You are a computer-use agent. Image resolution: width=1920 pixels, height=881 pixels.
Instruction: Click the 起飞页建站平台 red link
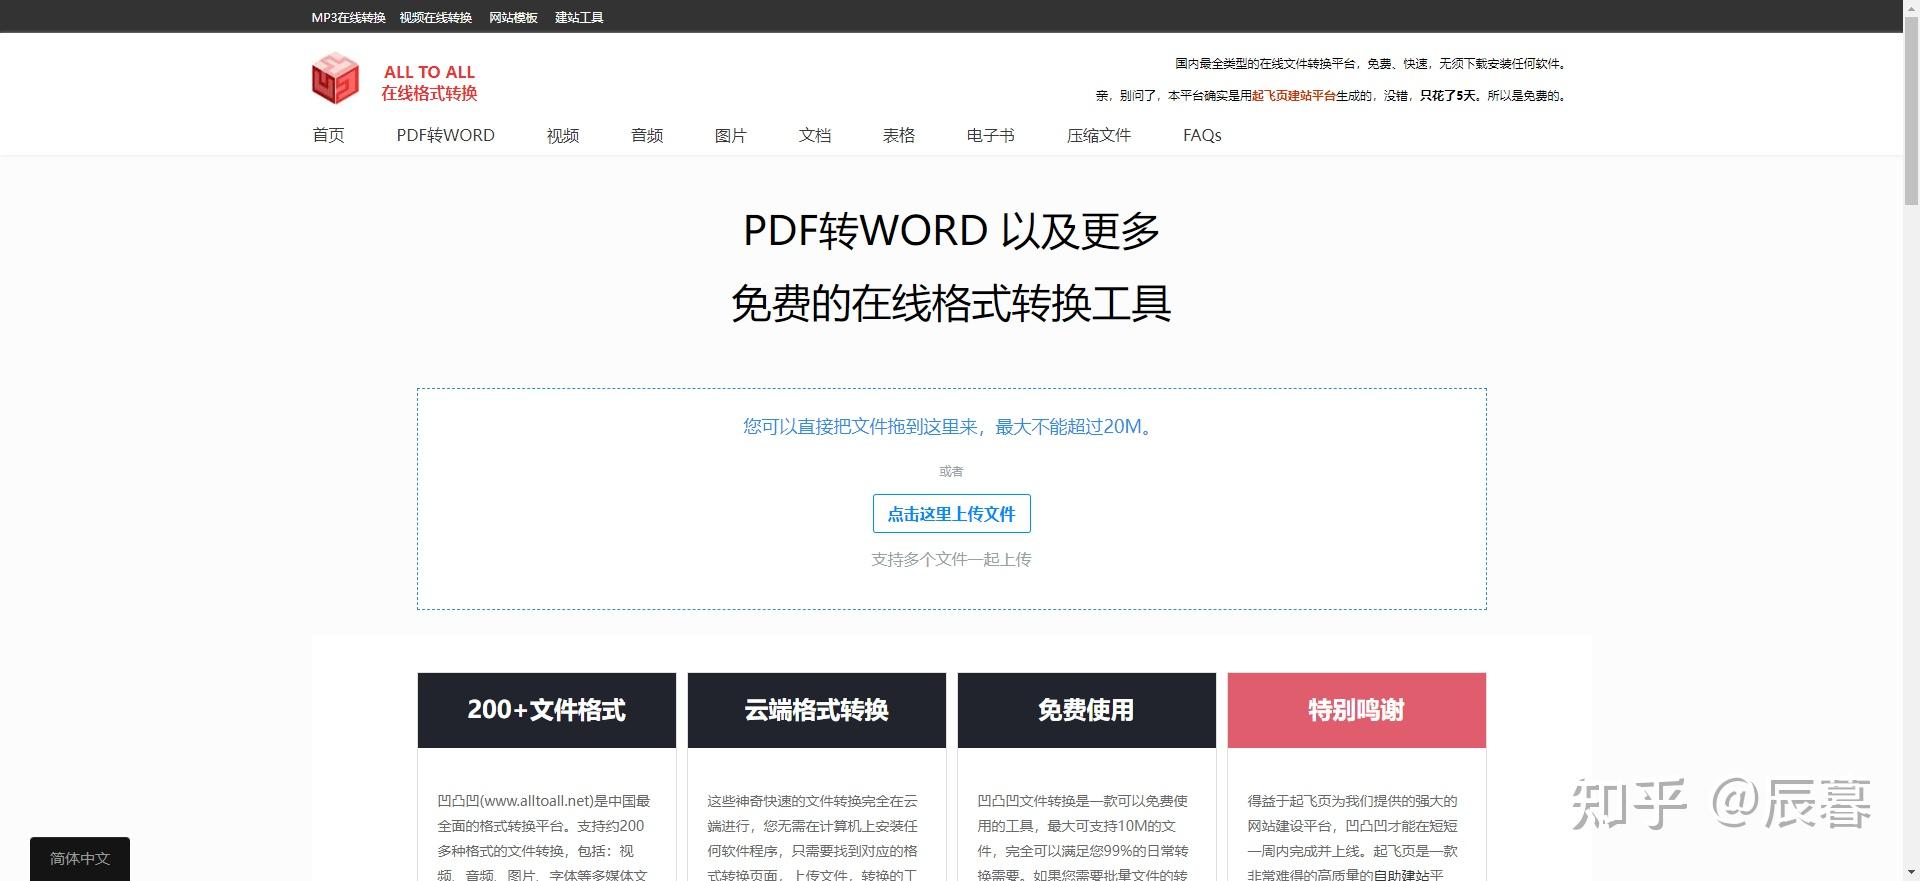click(1294, 96)
